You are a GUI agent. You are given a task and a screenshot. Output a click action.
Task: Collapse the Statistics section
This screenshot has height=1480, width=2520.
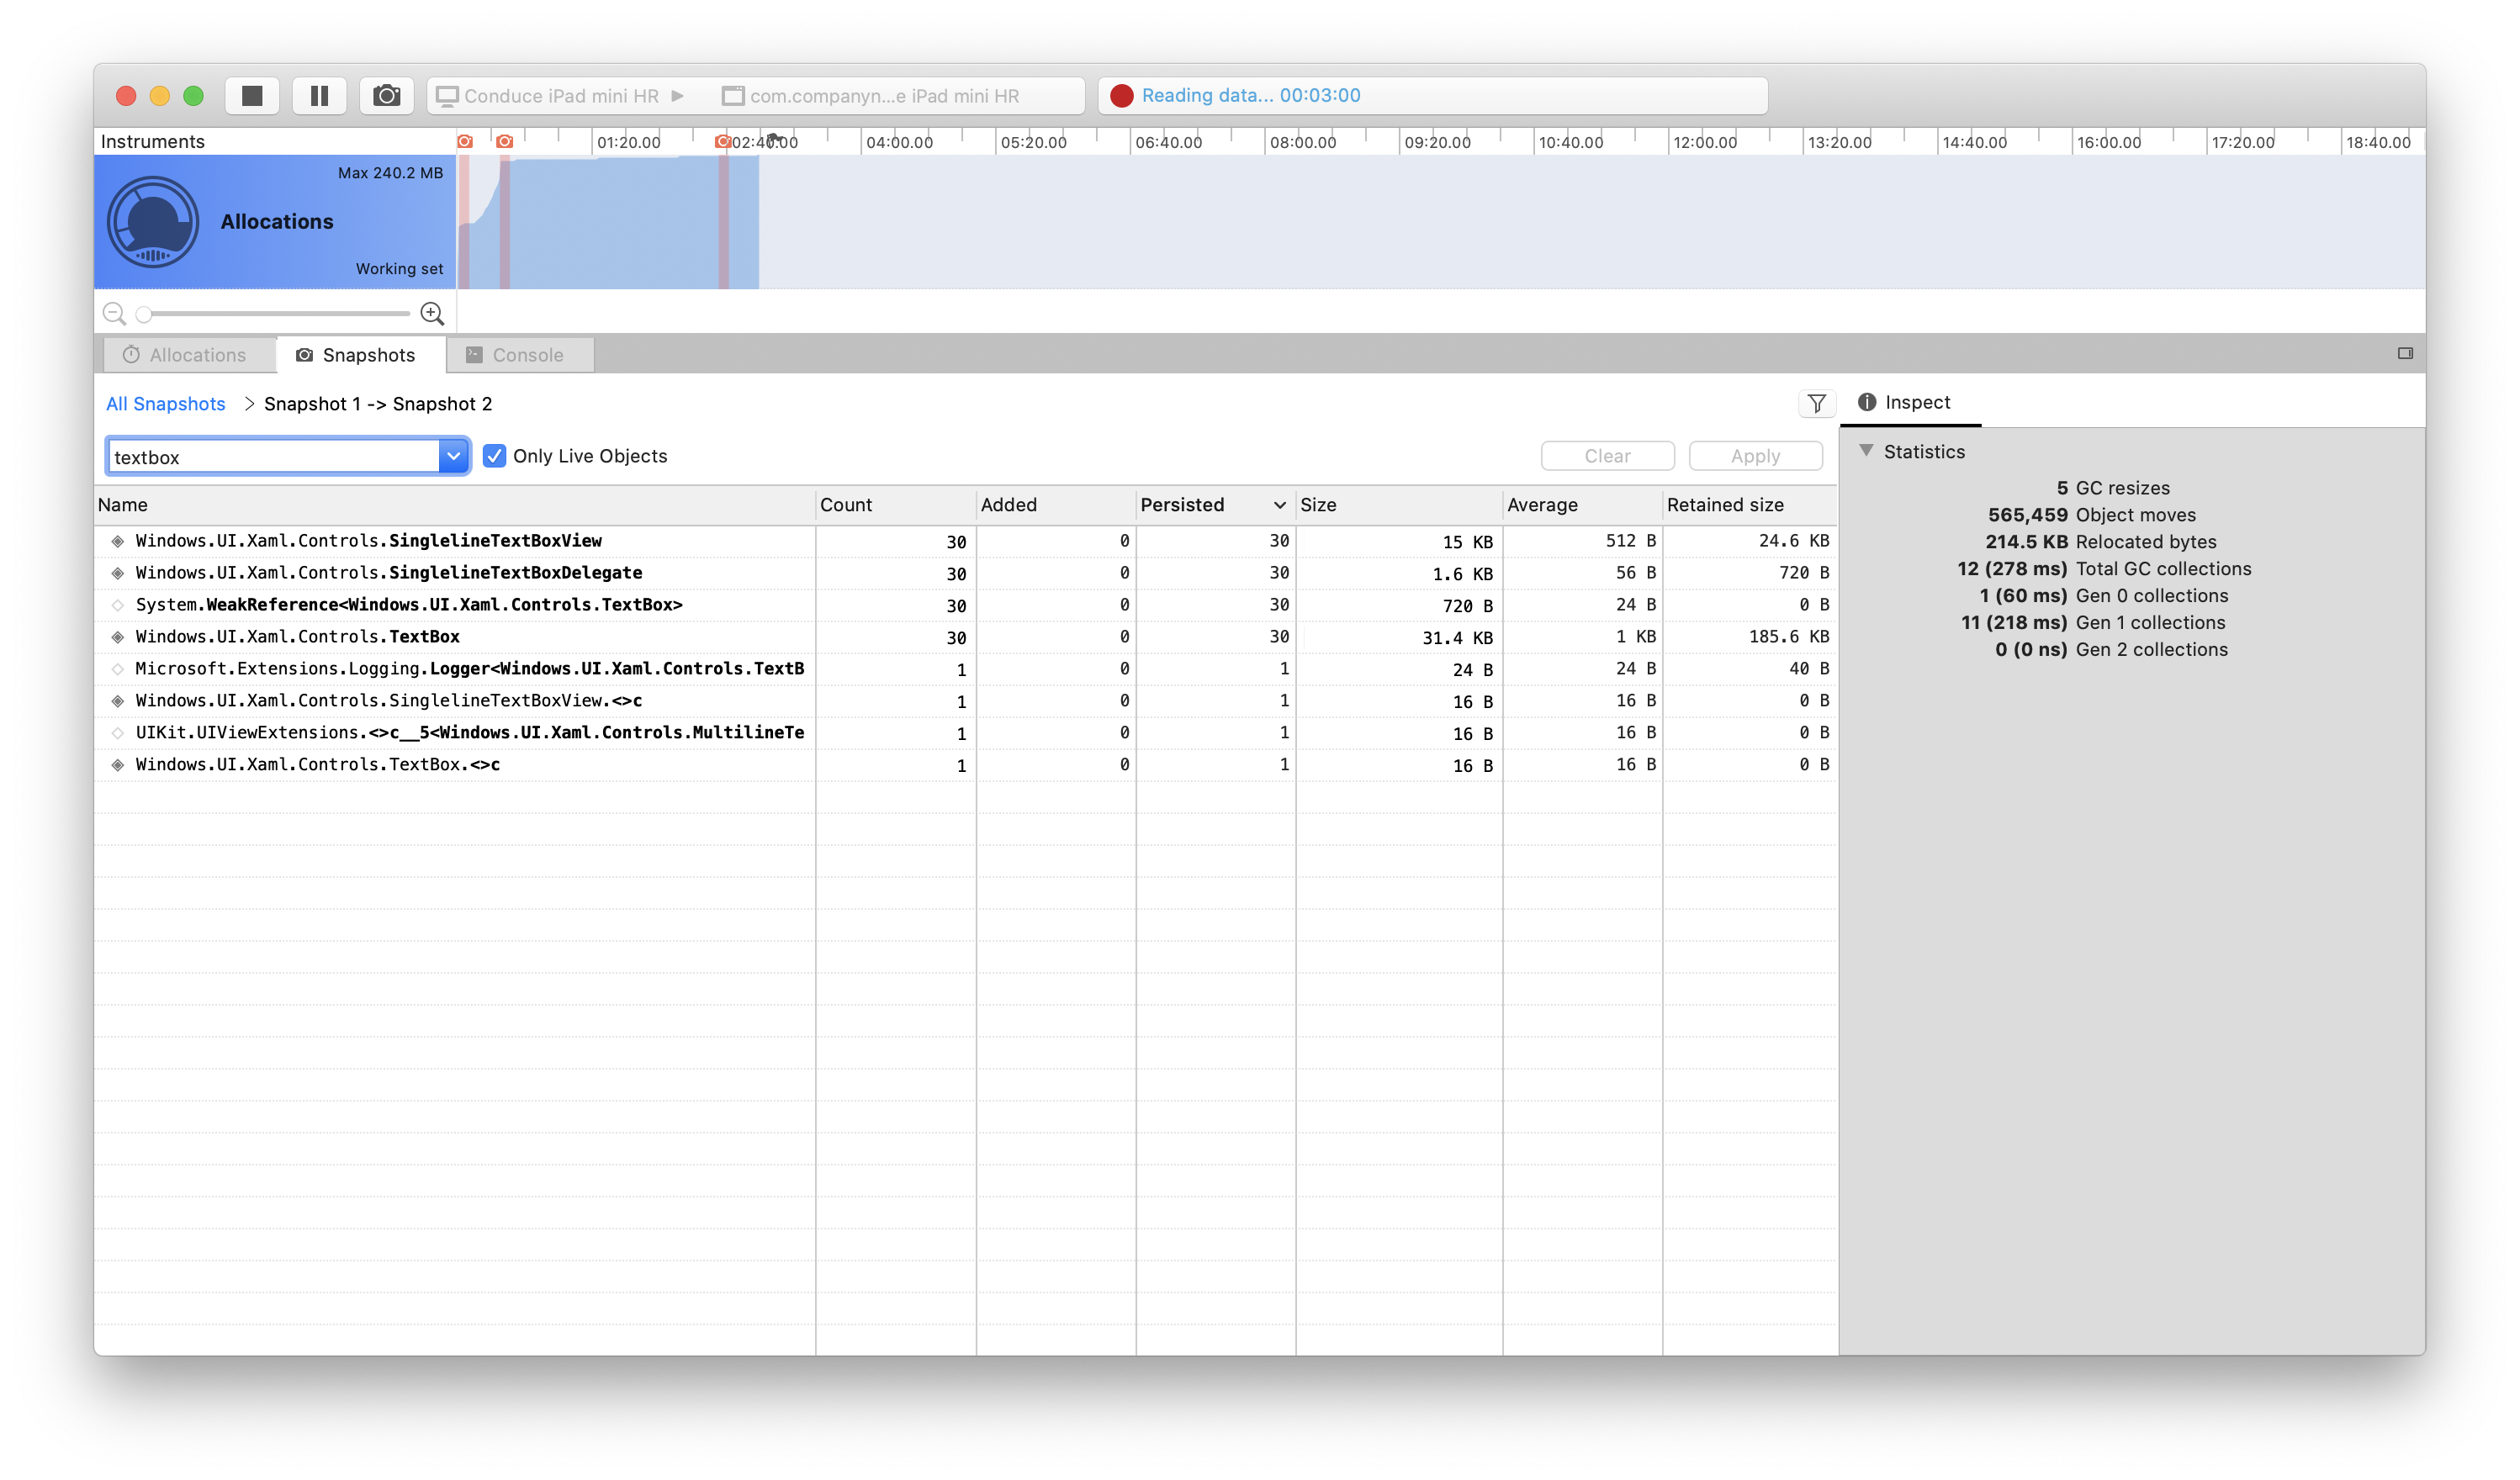pyautogui.click(x=1867, y=451)
